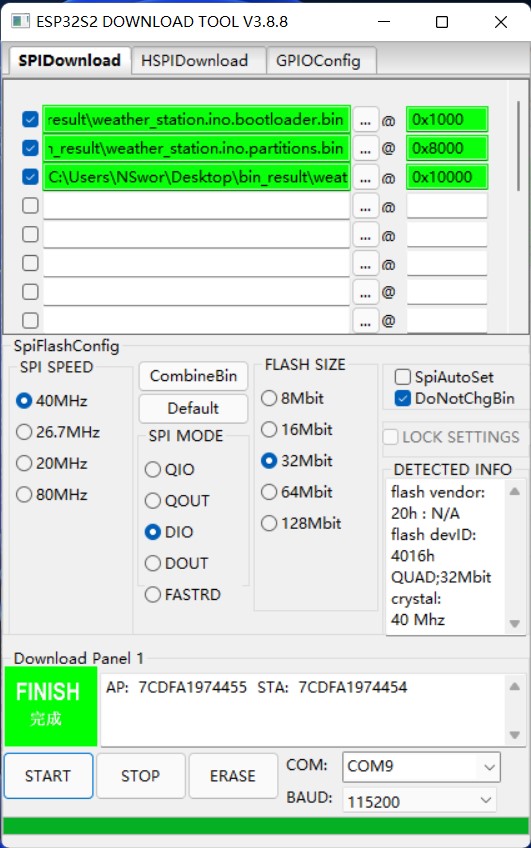
Task: Select 80MHz SPI speed
Action: (52, 494)
